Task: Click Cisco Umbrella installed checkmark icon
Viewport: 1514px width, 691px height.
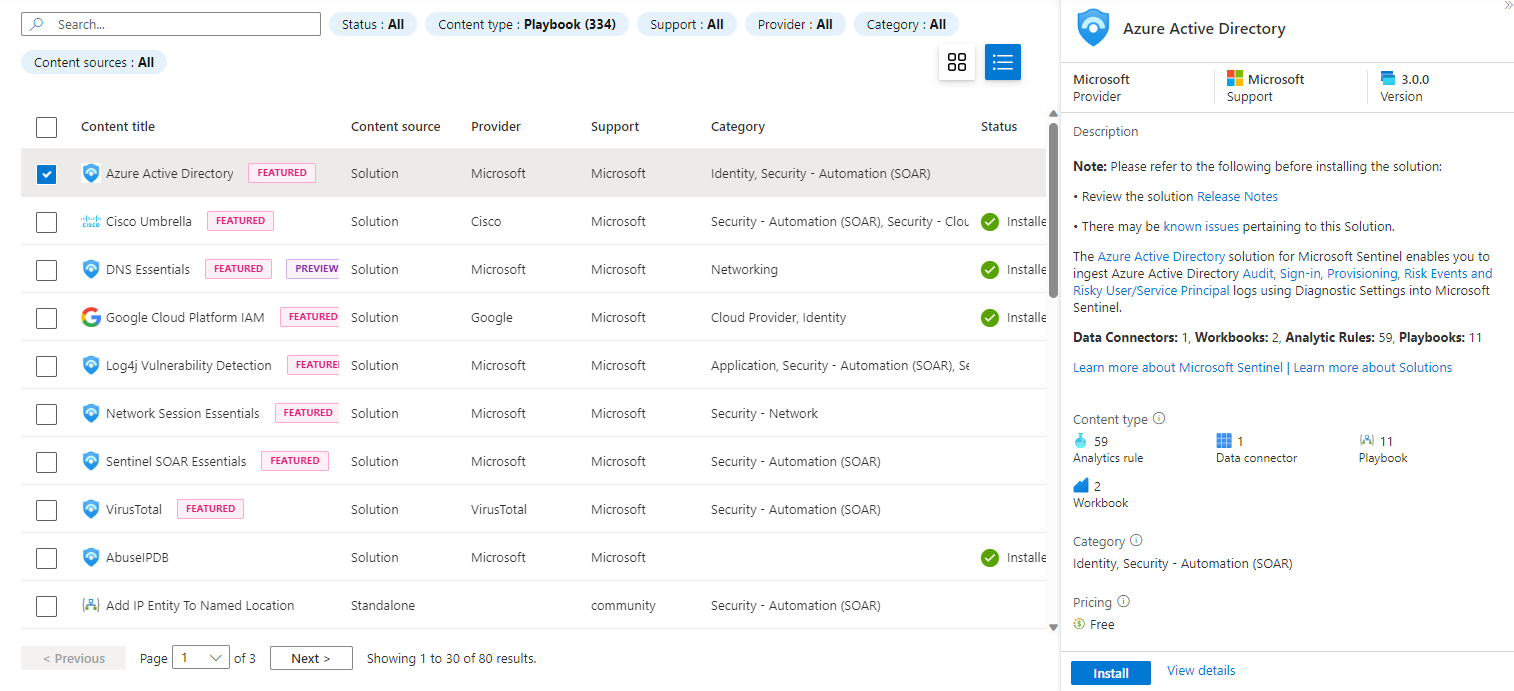Action: click(990, 222)
